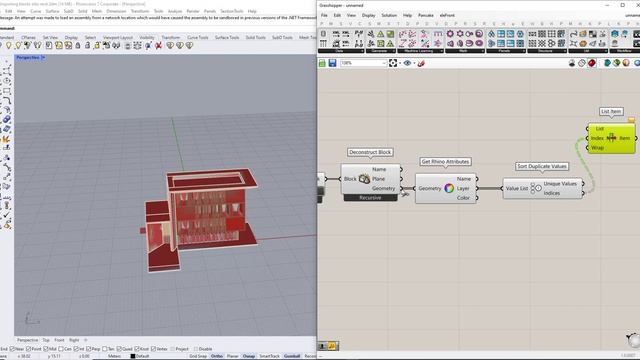
Task: Toggle SmartTrack in Rhino status bar
Action: [x=269, y=356]
